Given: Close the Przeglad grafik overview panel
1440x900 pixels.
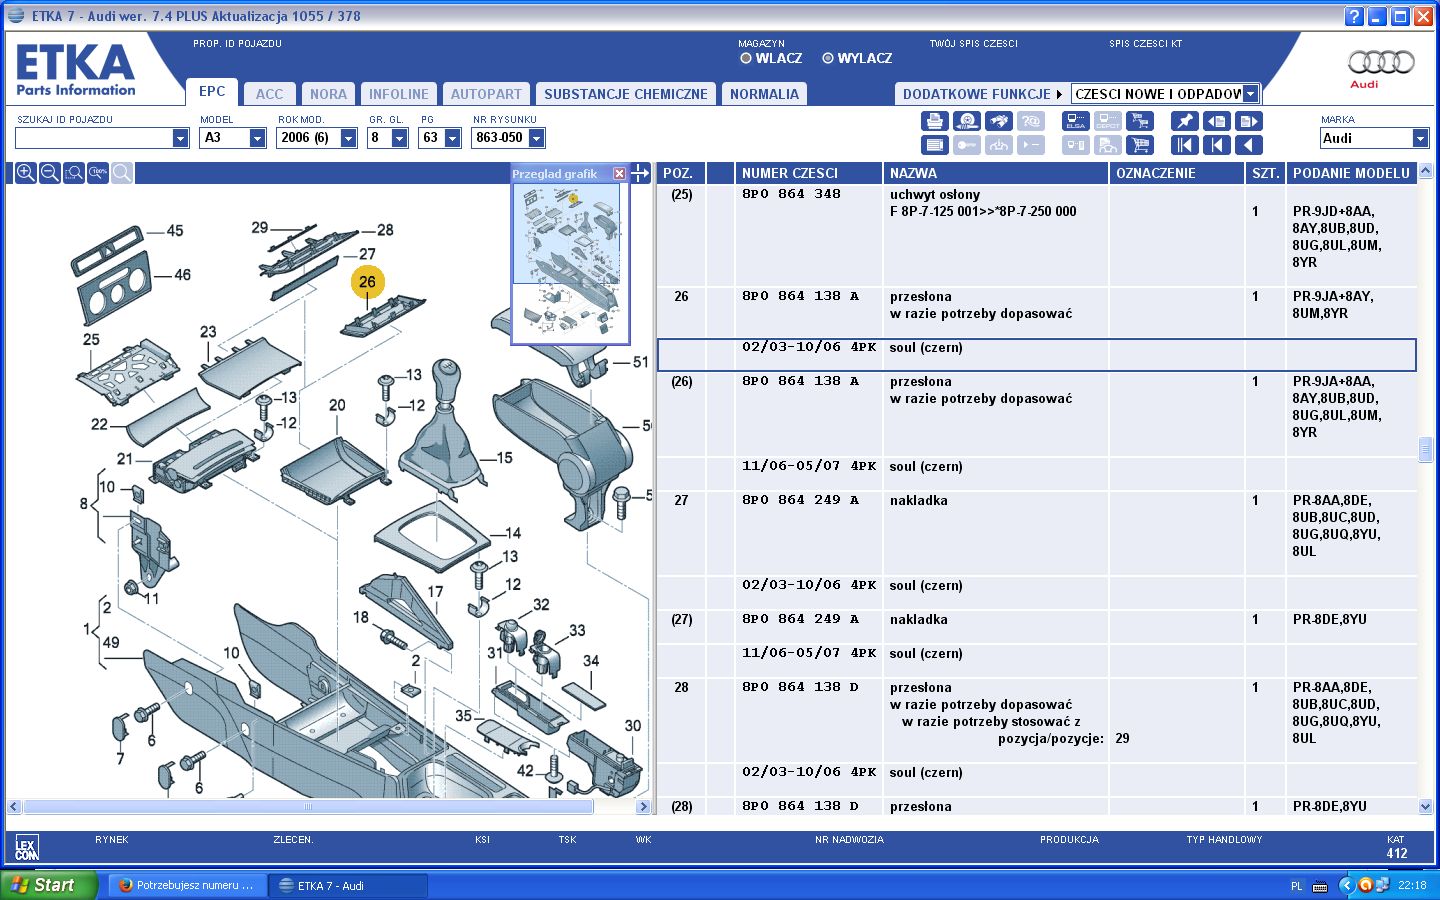Looking at the screenshot, I should coord(619,173).
